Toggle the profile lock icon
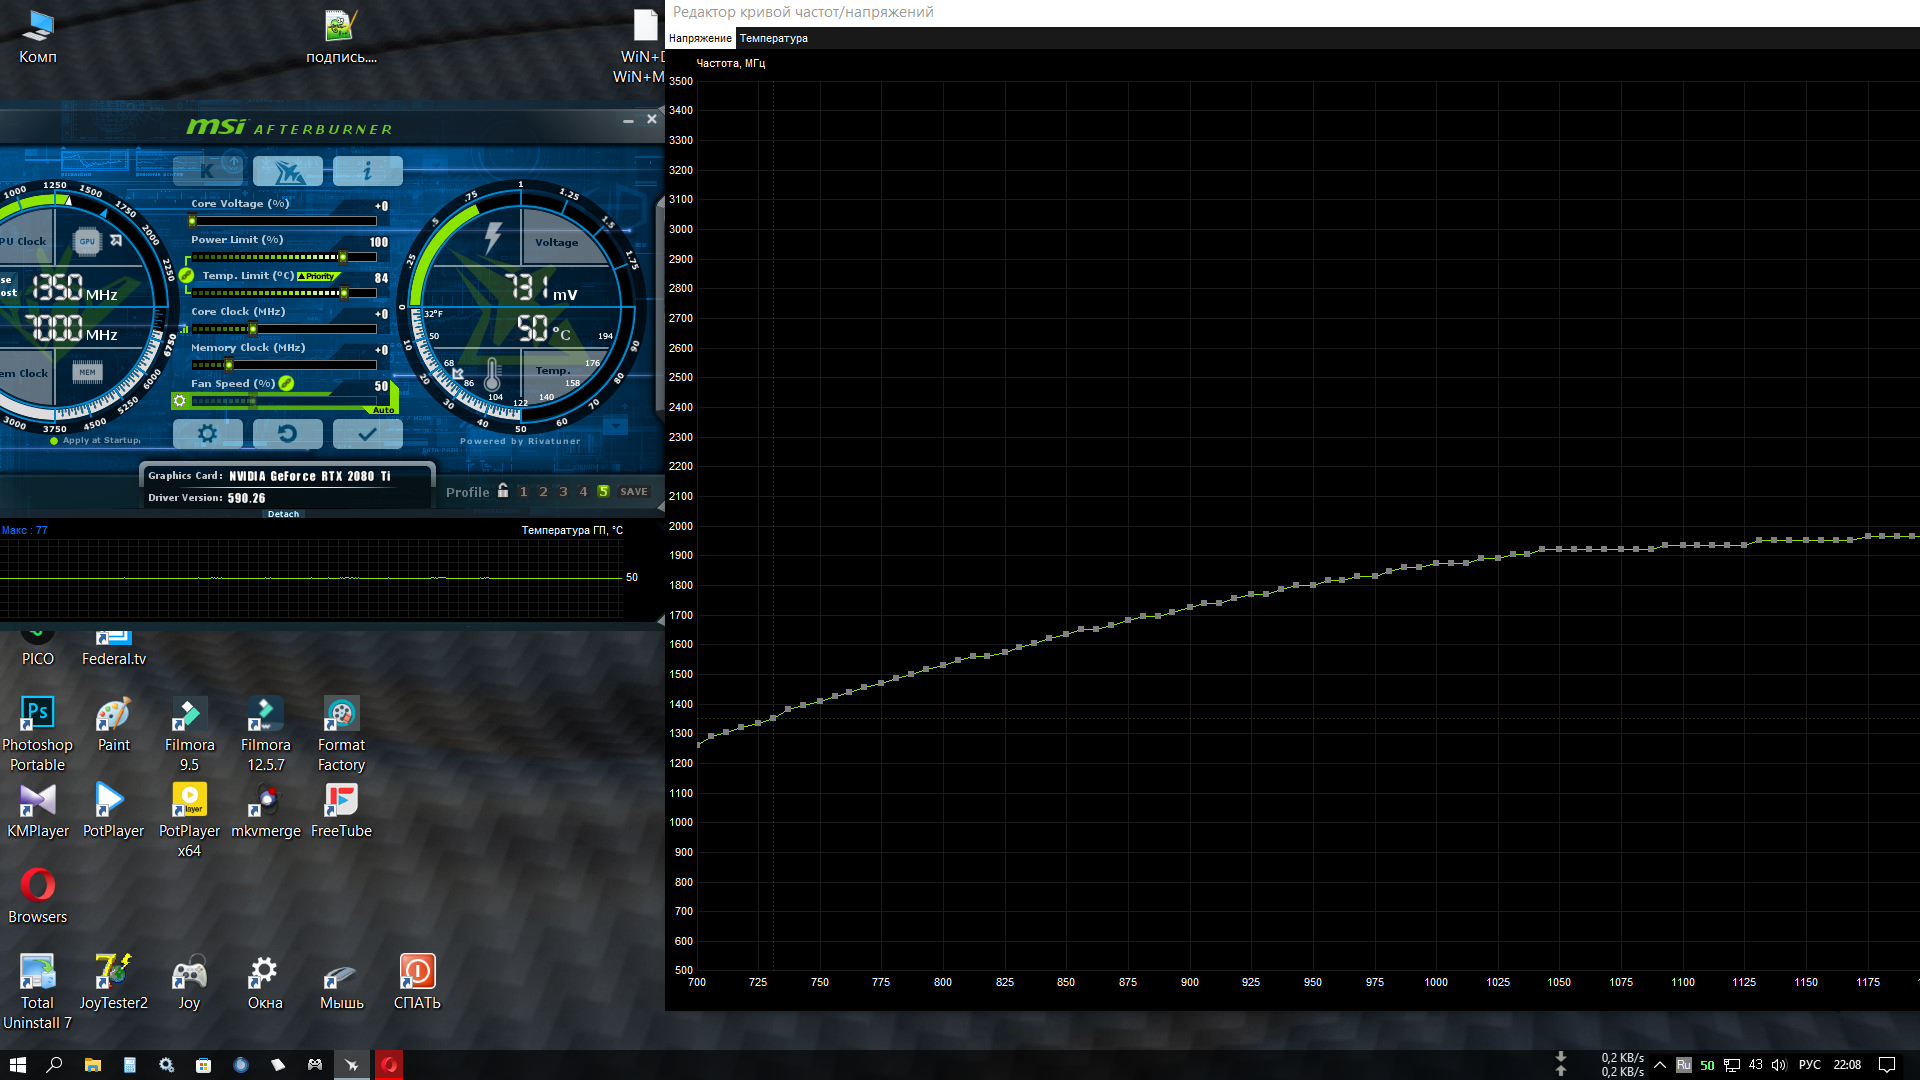The image size is (1920, 1080). [x=503, y=491]
